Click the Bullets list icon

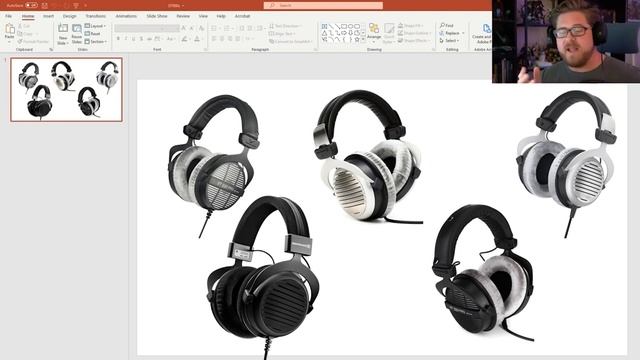[215, 28]
